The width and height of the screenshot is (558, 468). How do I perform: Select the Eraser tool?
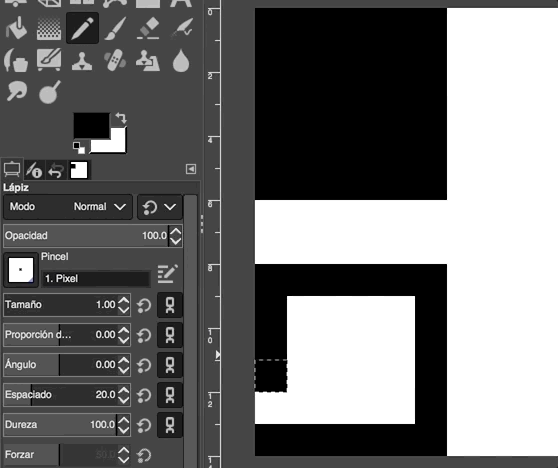click(148, 28)
